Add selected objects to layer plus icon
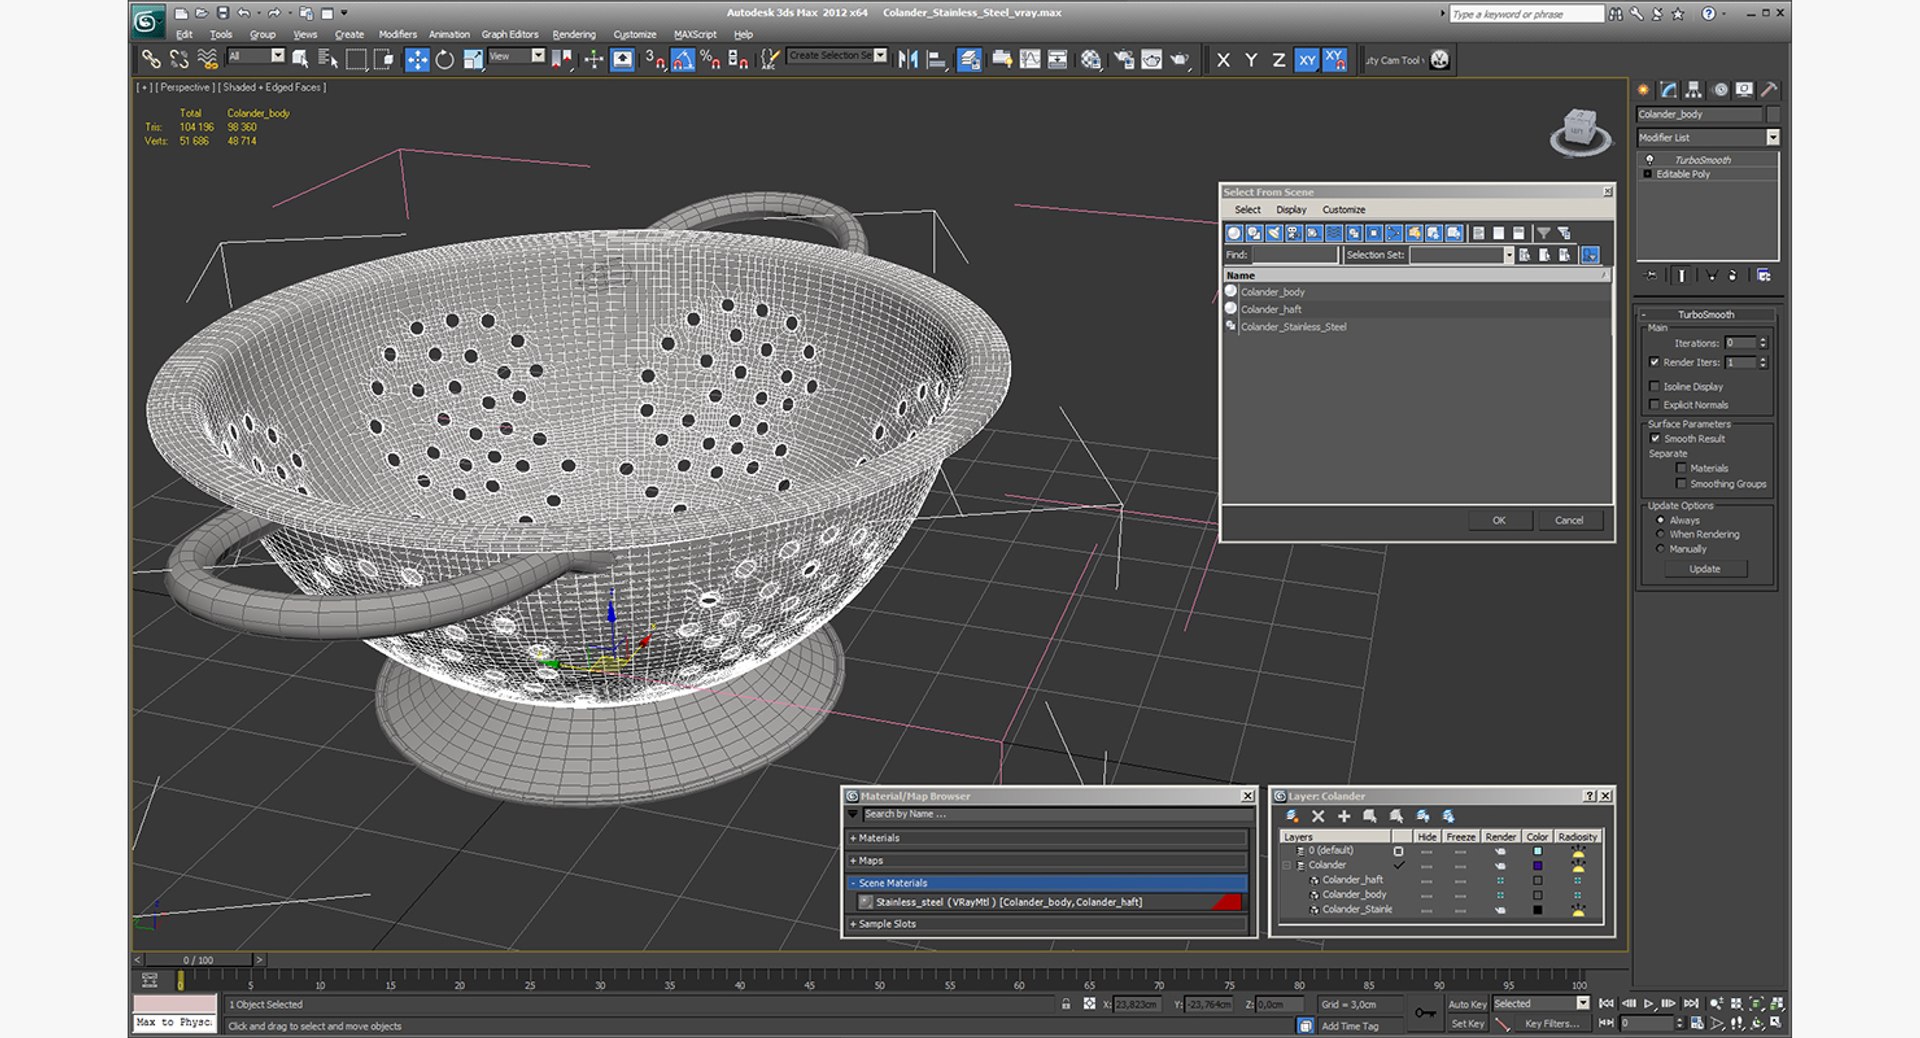 click(x=1344, y=816)
